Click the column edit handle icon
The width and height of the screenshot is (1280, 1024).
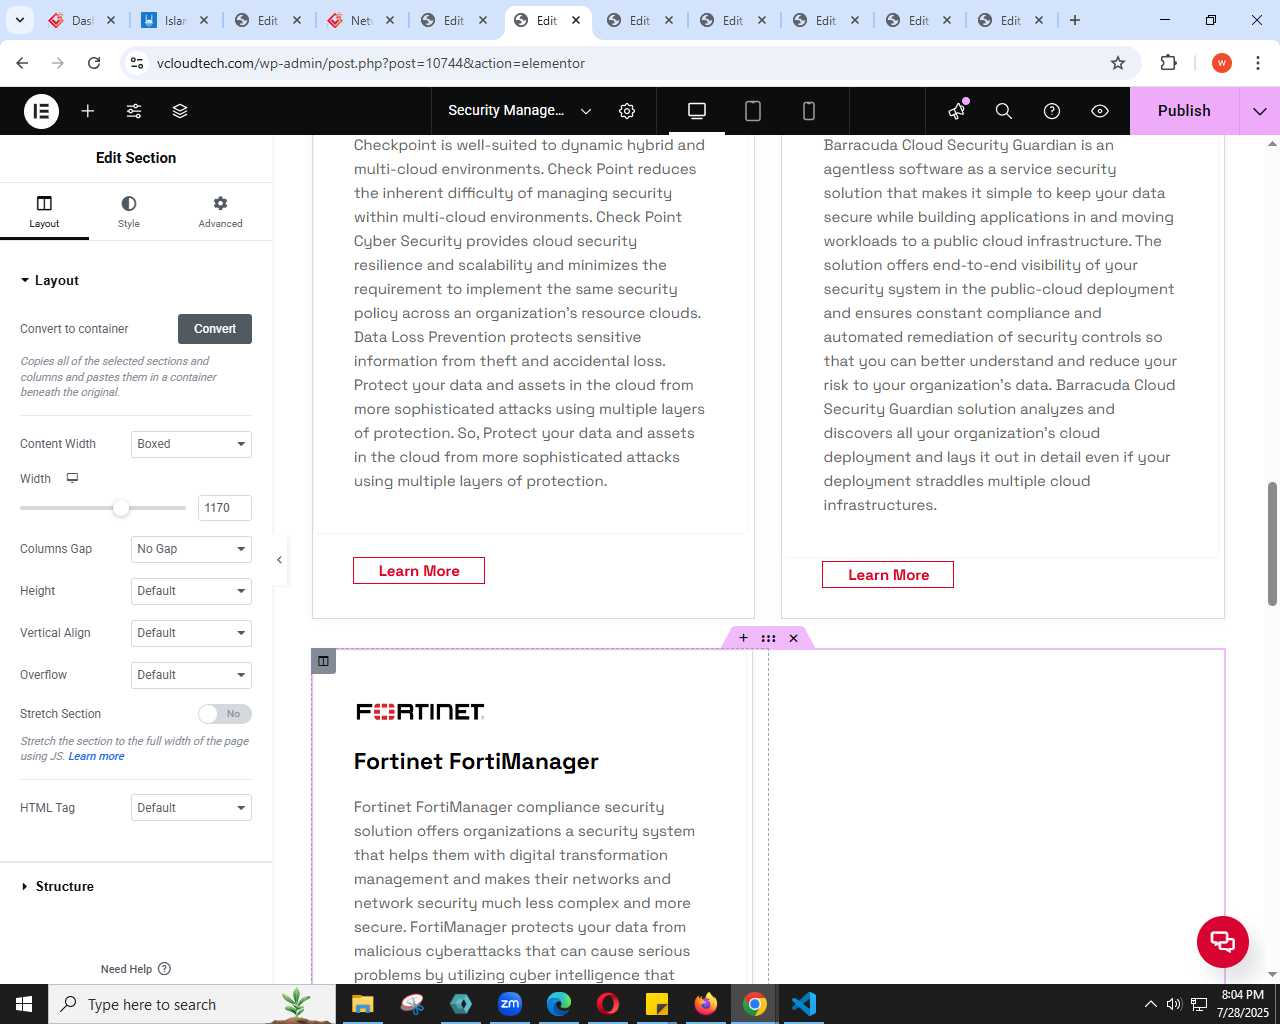pos(323,661)
